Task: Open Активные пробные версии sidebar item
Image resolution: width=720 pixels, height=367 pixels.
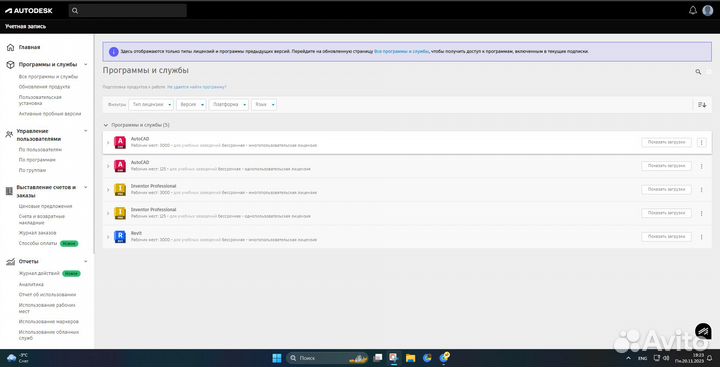Action: click(x=50, y=113)
